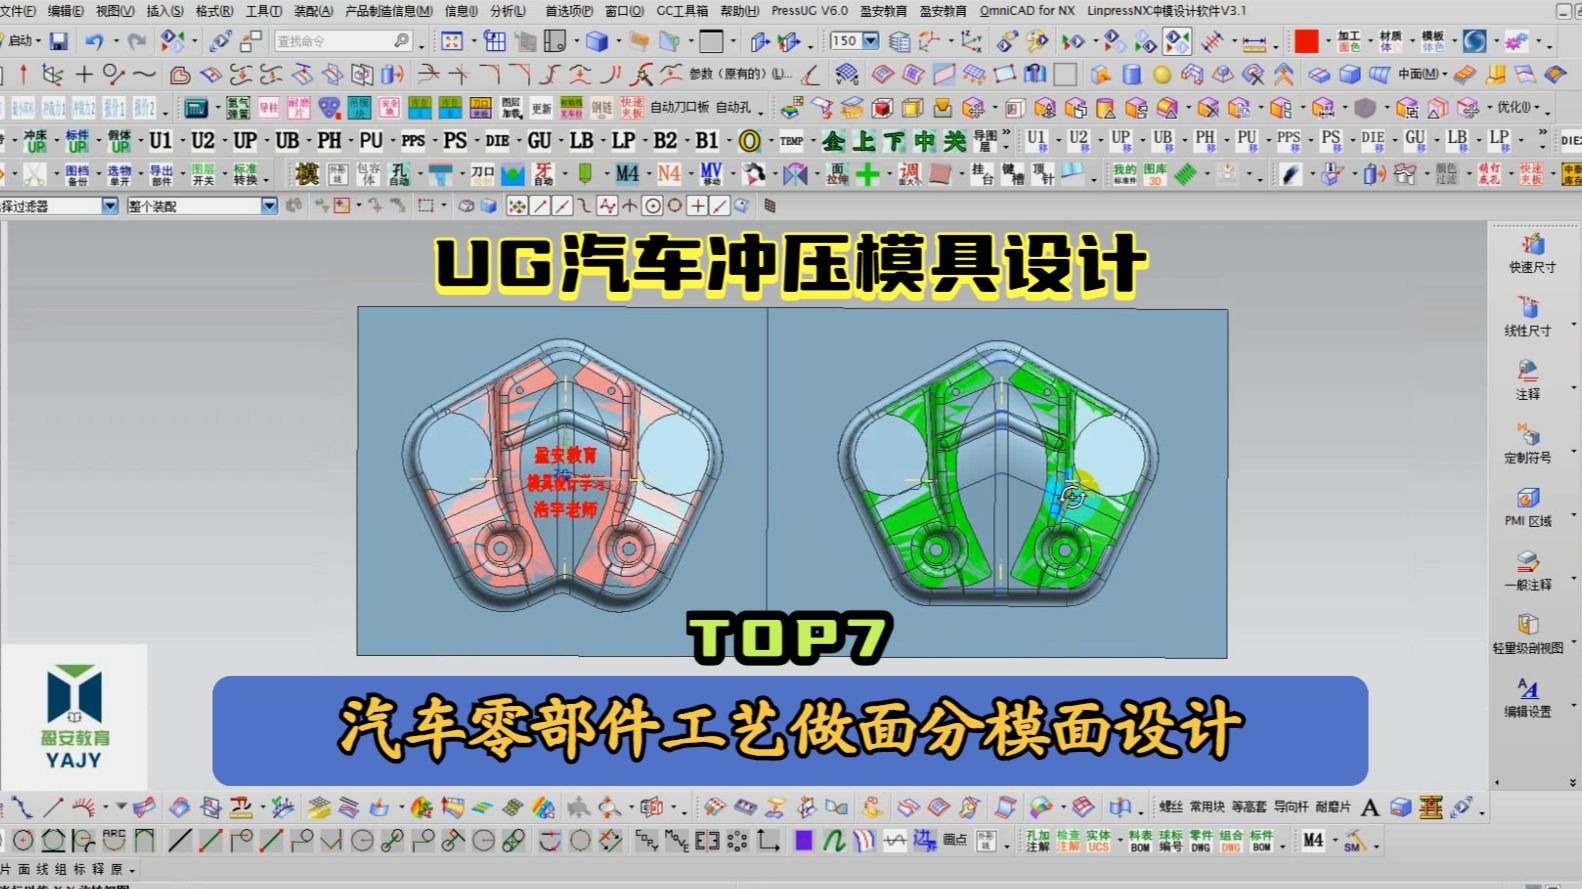Expand the undo history dropdown arrow
The image size is (1582, 889).
coord(115,41)
